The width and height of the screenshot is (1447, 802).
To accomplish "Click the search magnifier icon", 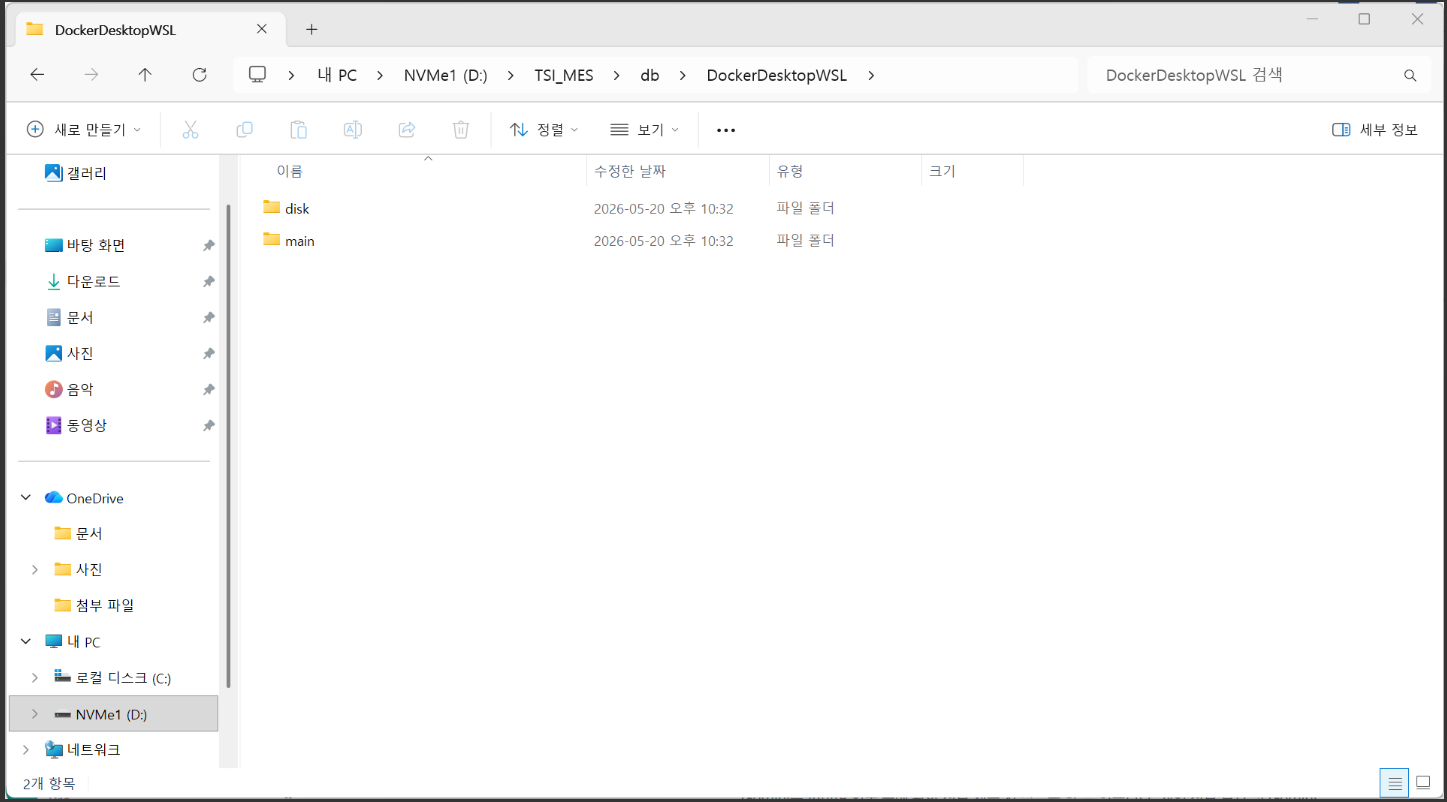I will tap(1410, 75).
